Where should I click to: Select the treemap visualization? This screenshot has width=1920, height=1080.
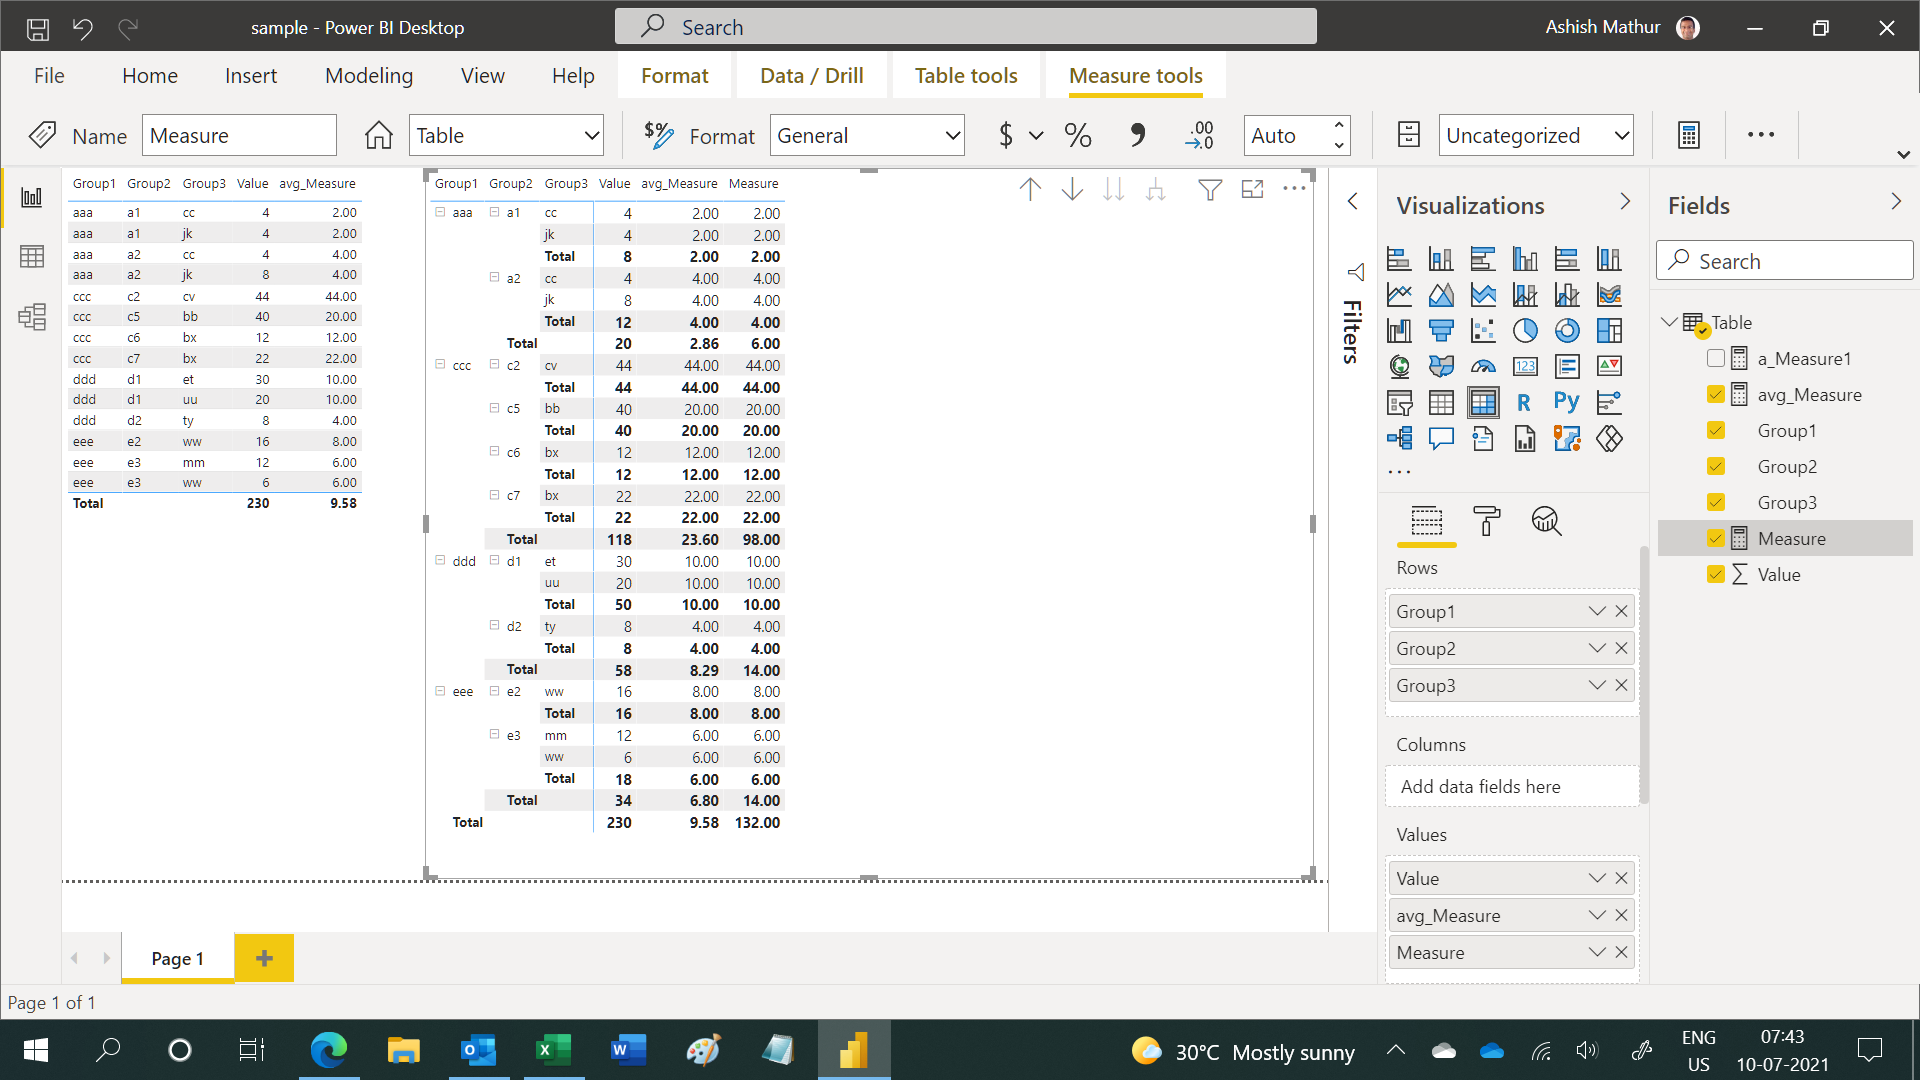[x=1609, y=331]
